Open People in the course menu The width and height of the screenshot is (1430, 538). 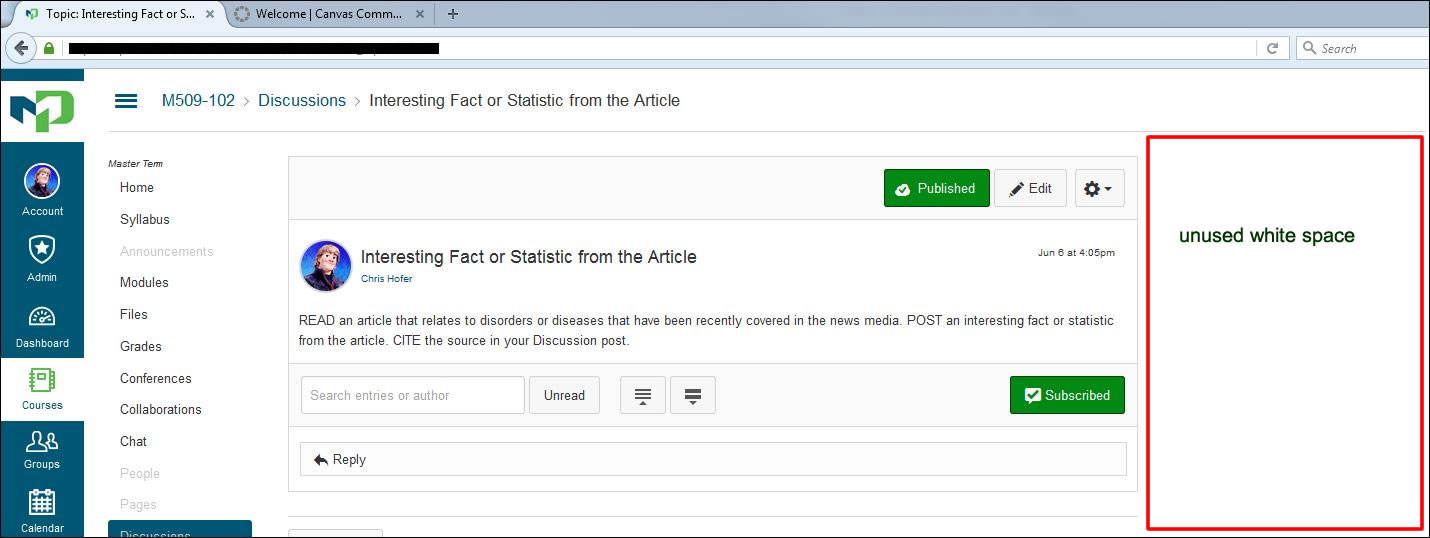click(x=140, y=473)
